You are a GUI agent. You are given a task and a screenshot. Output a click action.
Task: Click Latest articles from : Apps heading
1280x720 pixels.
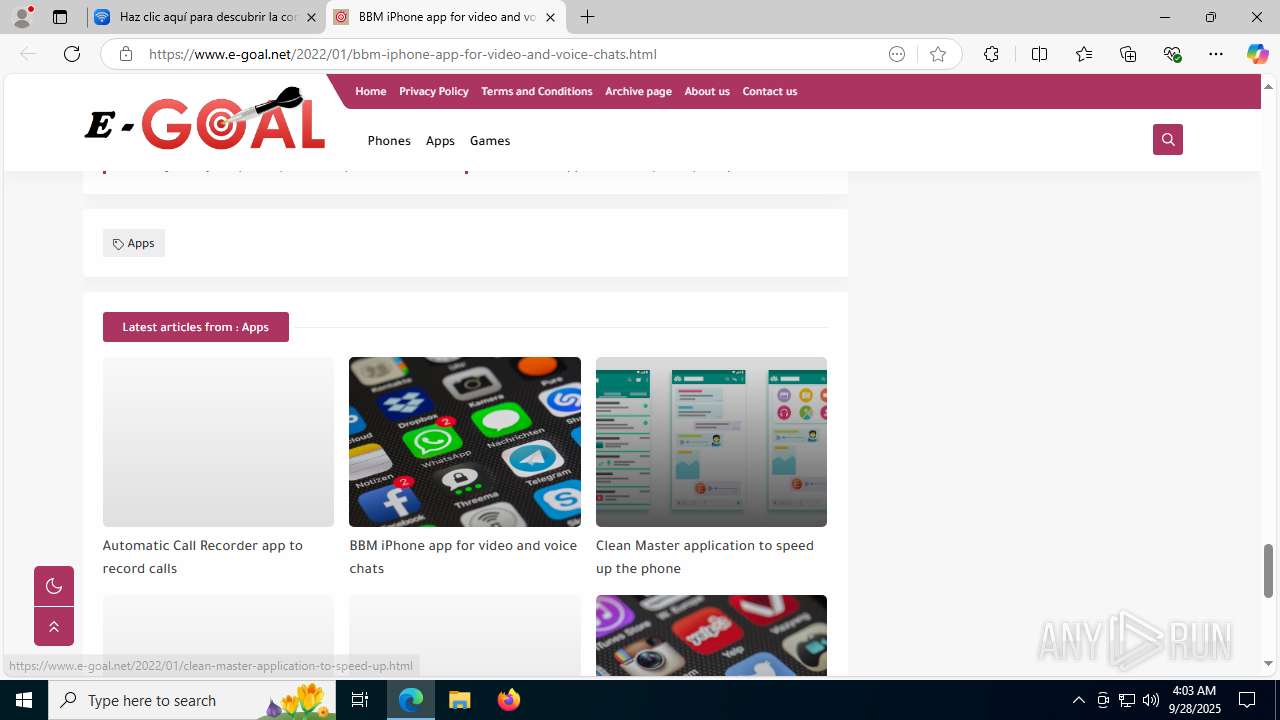195,327
